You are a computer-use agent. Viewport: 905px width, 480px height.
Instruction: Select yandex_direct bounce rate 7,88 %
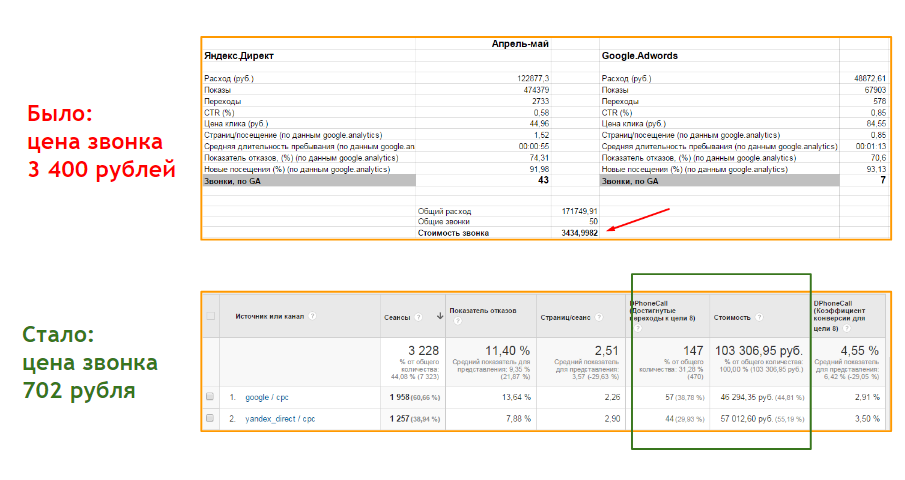tap(518, 419)
